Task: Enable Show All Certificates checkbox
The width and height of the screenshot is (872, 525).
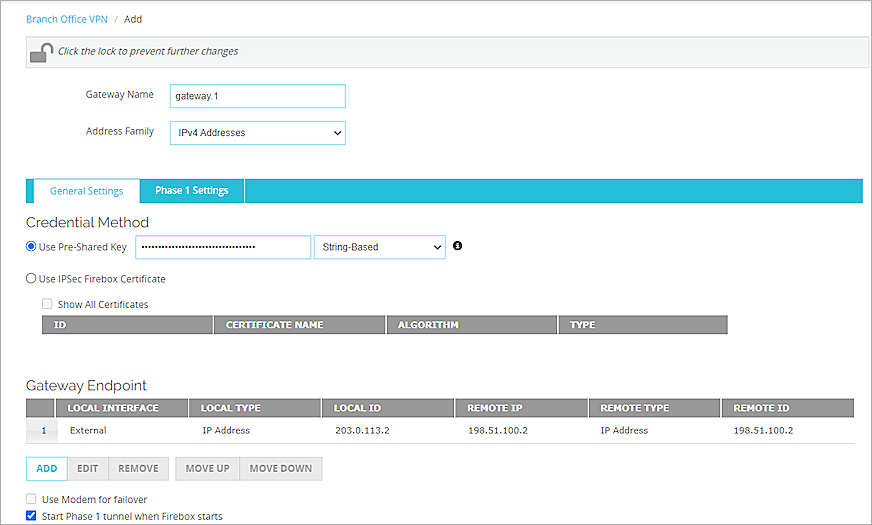Action: tap(47, 304)
